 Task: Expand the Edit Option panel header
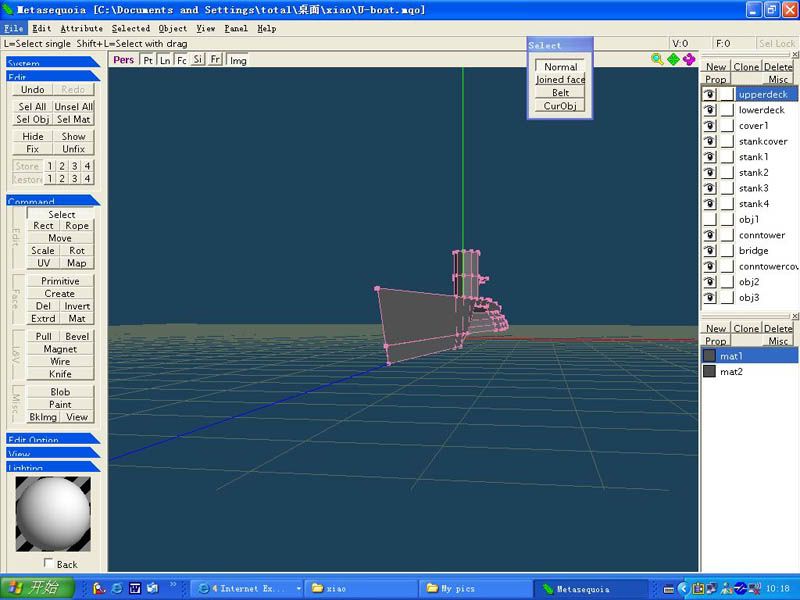pyautogui.click(x=53, y=438)
